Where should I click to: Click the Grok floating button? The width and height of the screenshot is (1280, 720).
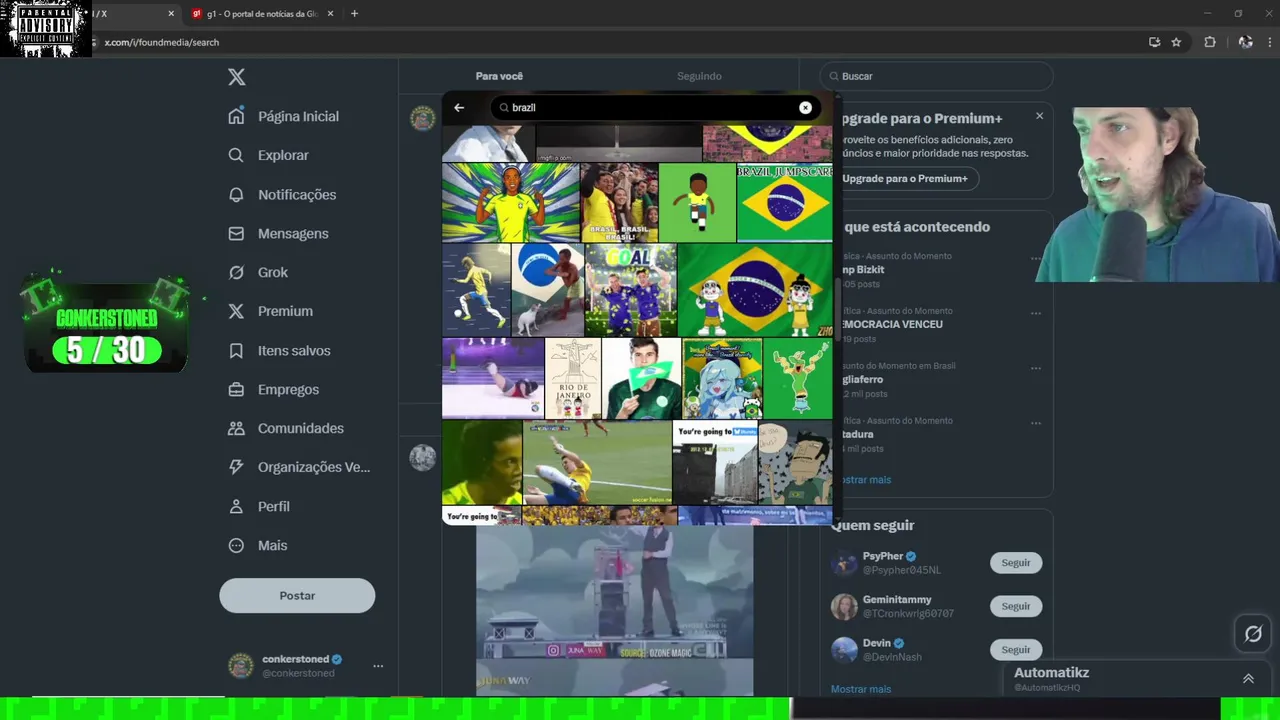[1253, 633]
